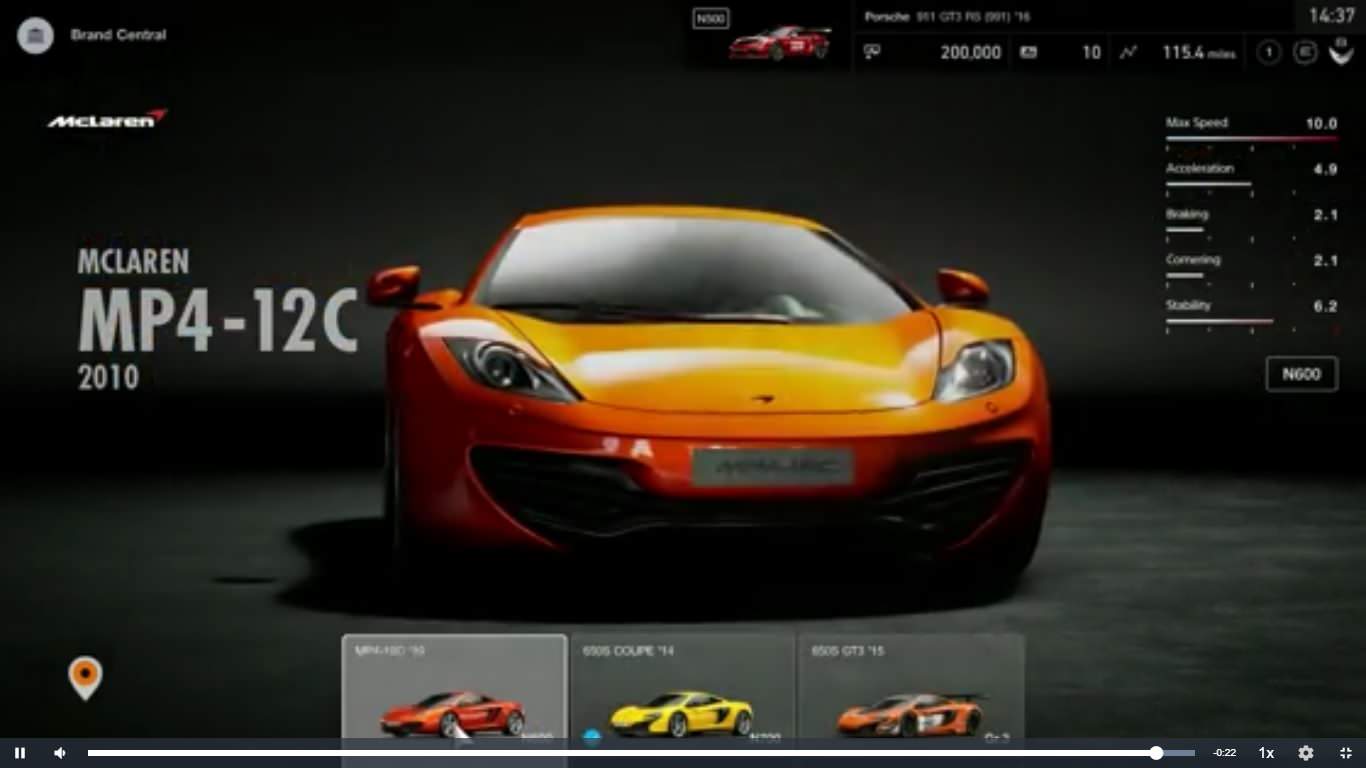Click the MP4-12C model title
This screenshot has height=768, width=1366.
(218, 320)
